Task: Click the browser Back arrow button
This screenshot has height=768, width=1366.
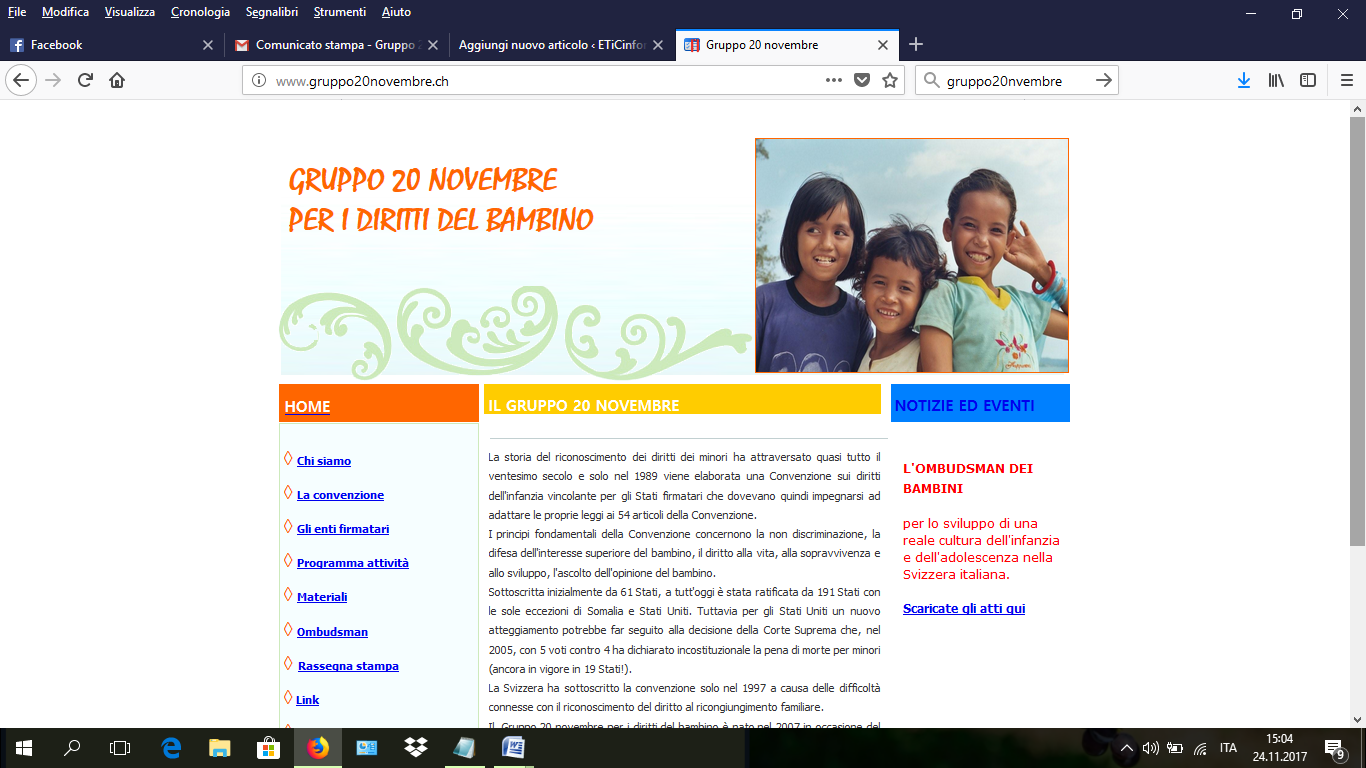Action: [21, 80]
